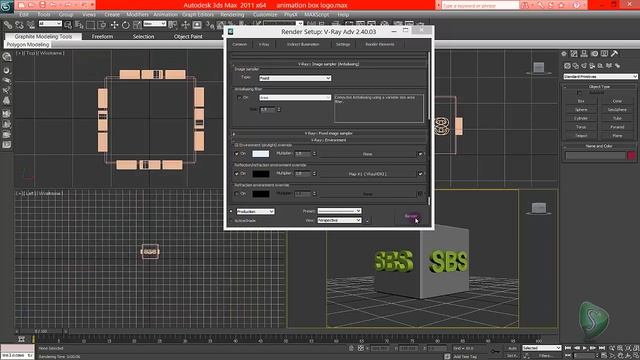Select the Helpers category icon
640x360 pixels.
tap(600, 65)
